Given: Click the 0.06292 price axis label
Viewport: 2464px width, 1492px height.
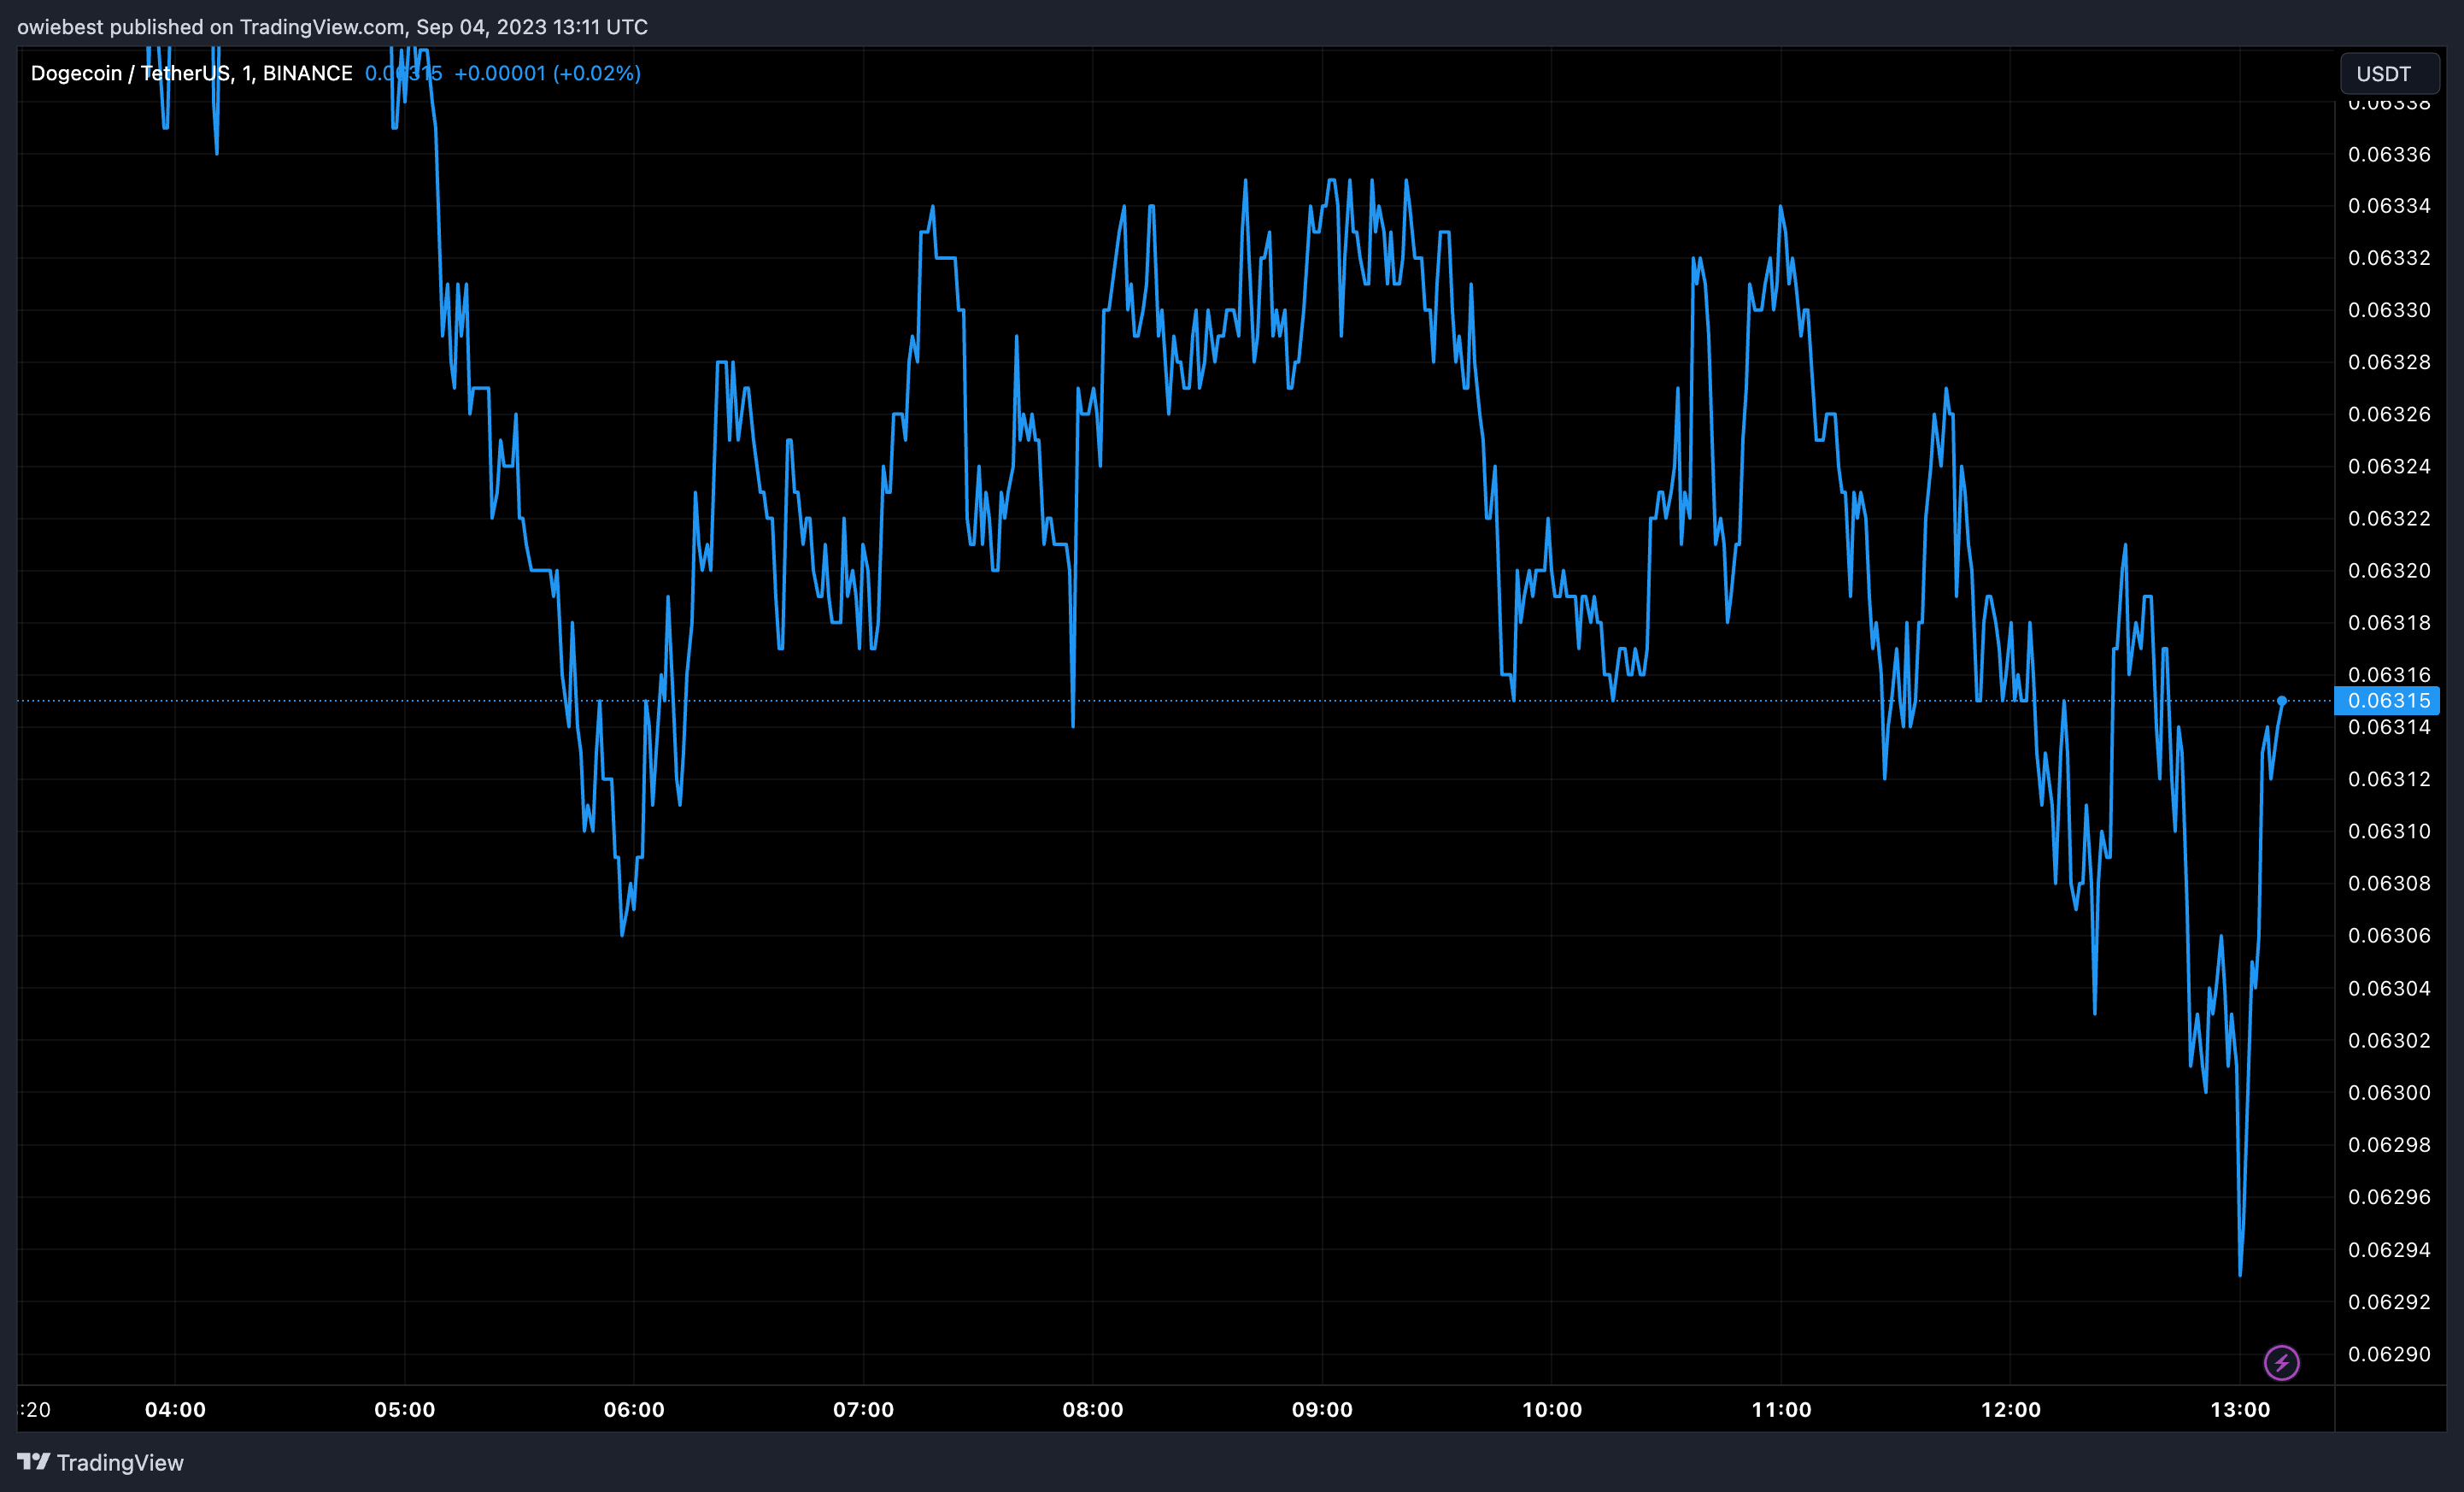Looking at the screenshot, I should click(2389, 1301).
